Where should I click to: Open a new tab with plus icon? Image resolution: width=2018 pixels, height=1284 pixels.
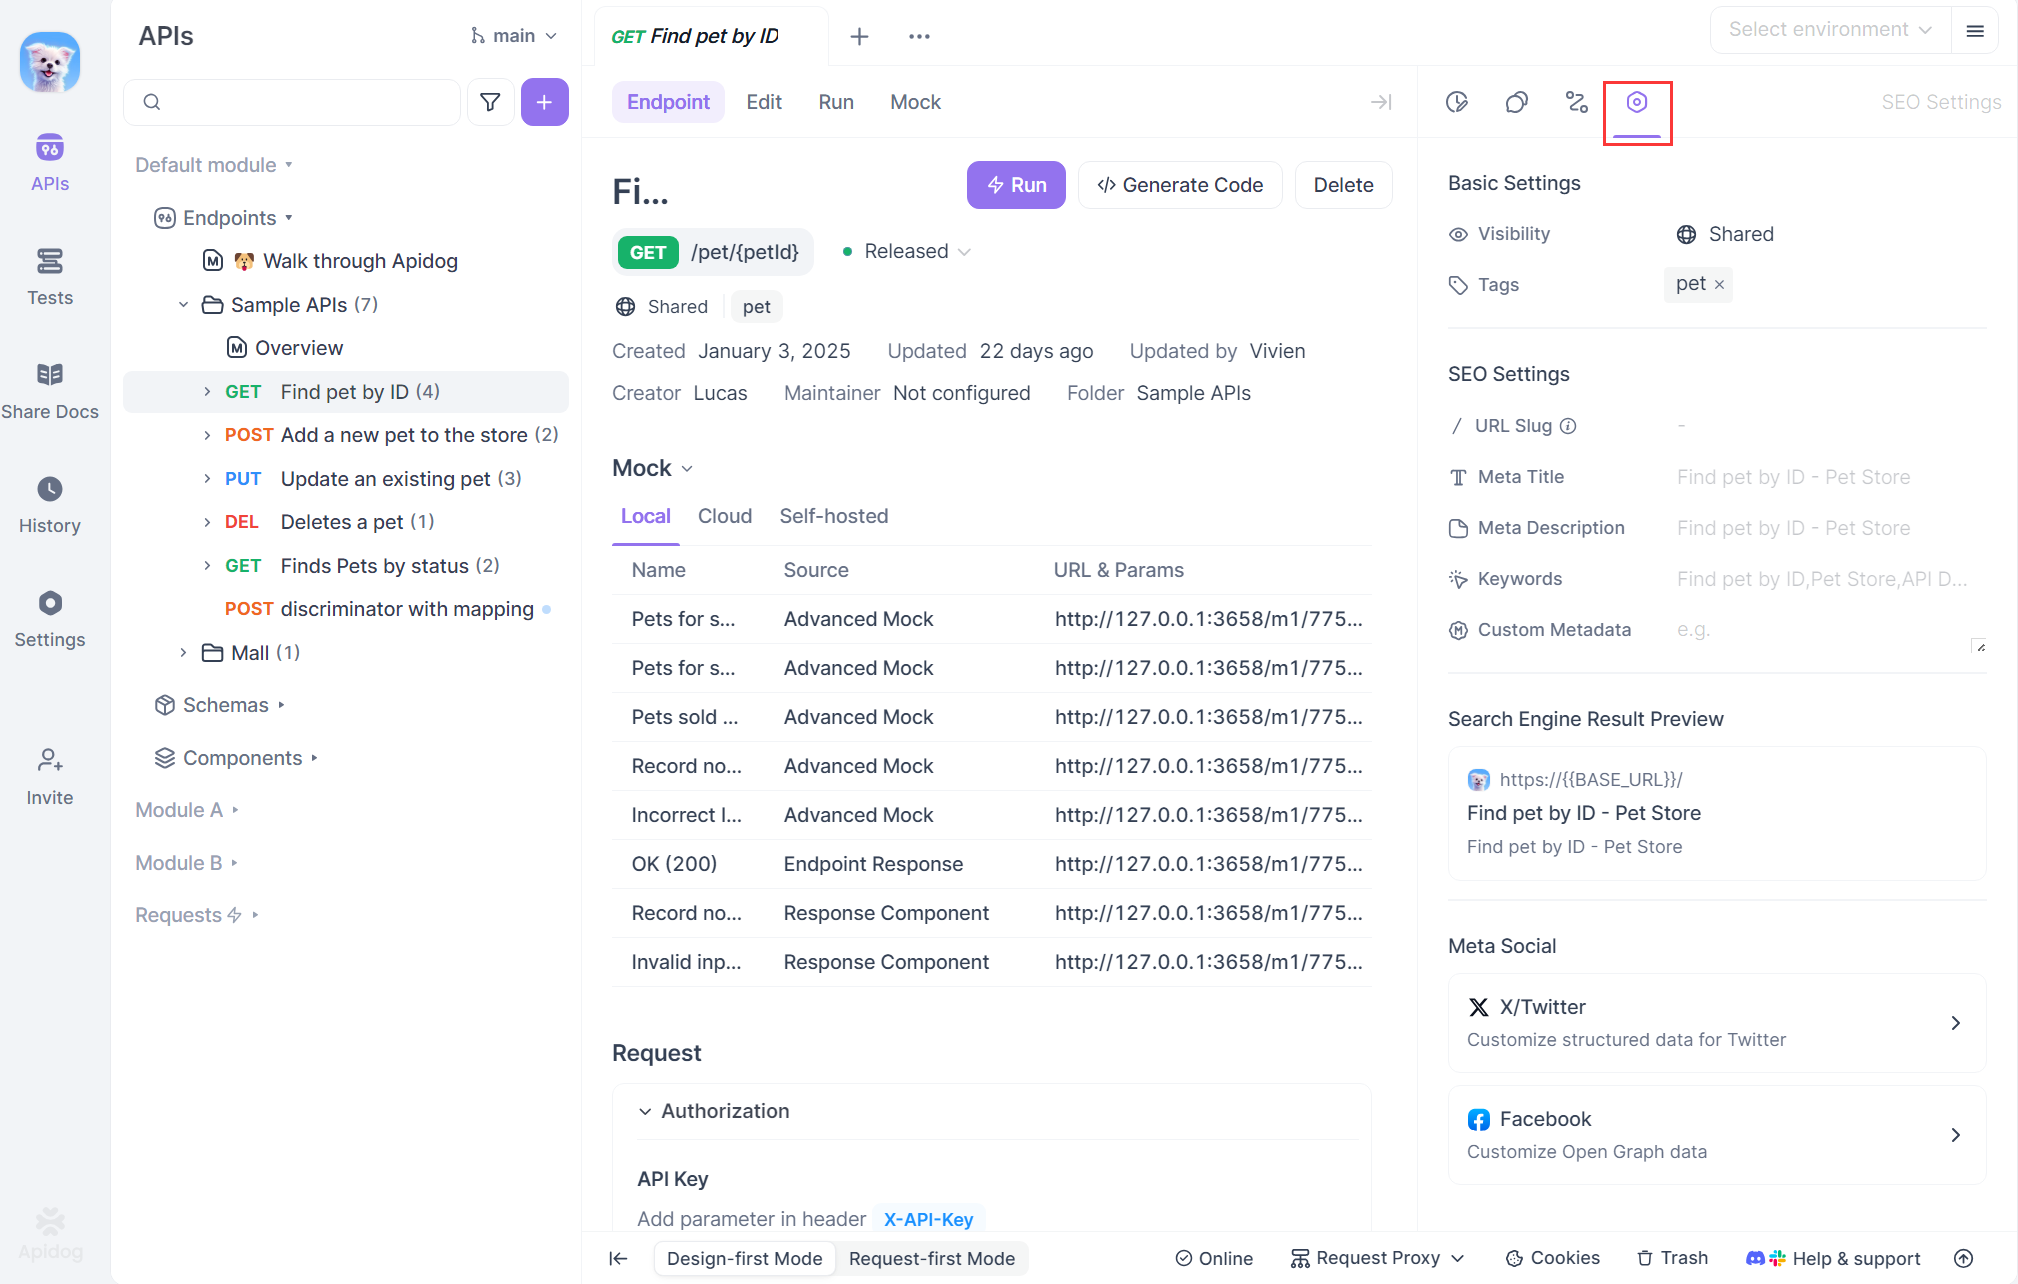858,37
